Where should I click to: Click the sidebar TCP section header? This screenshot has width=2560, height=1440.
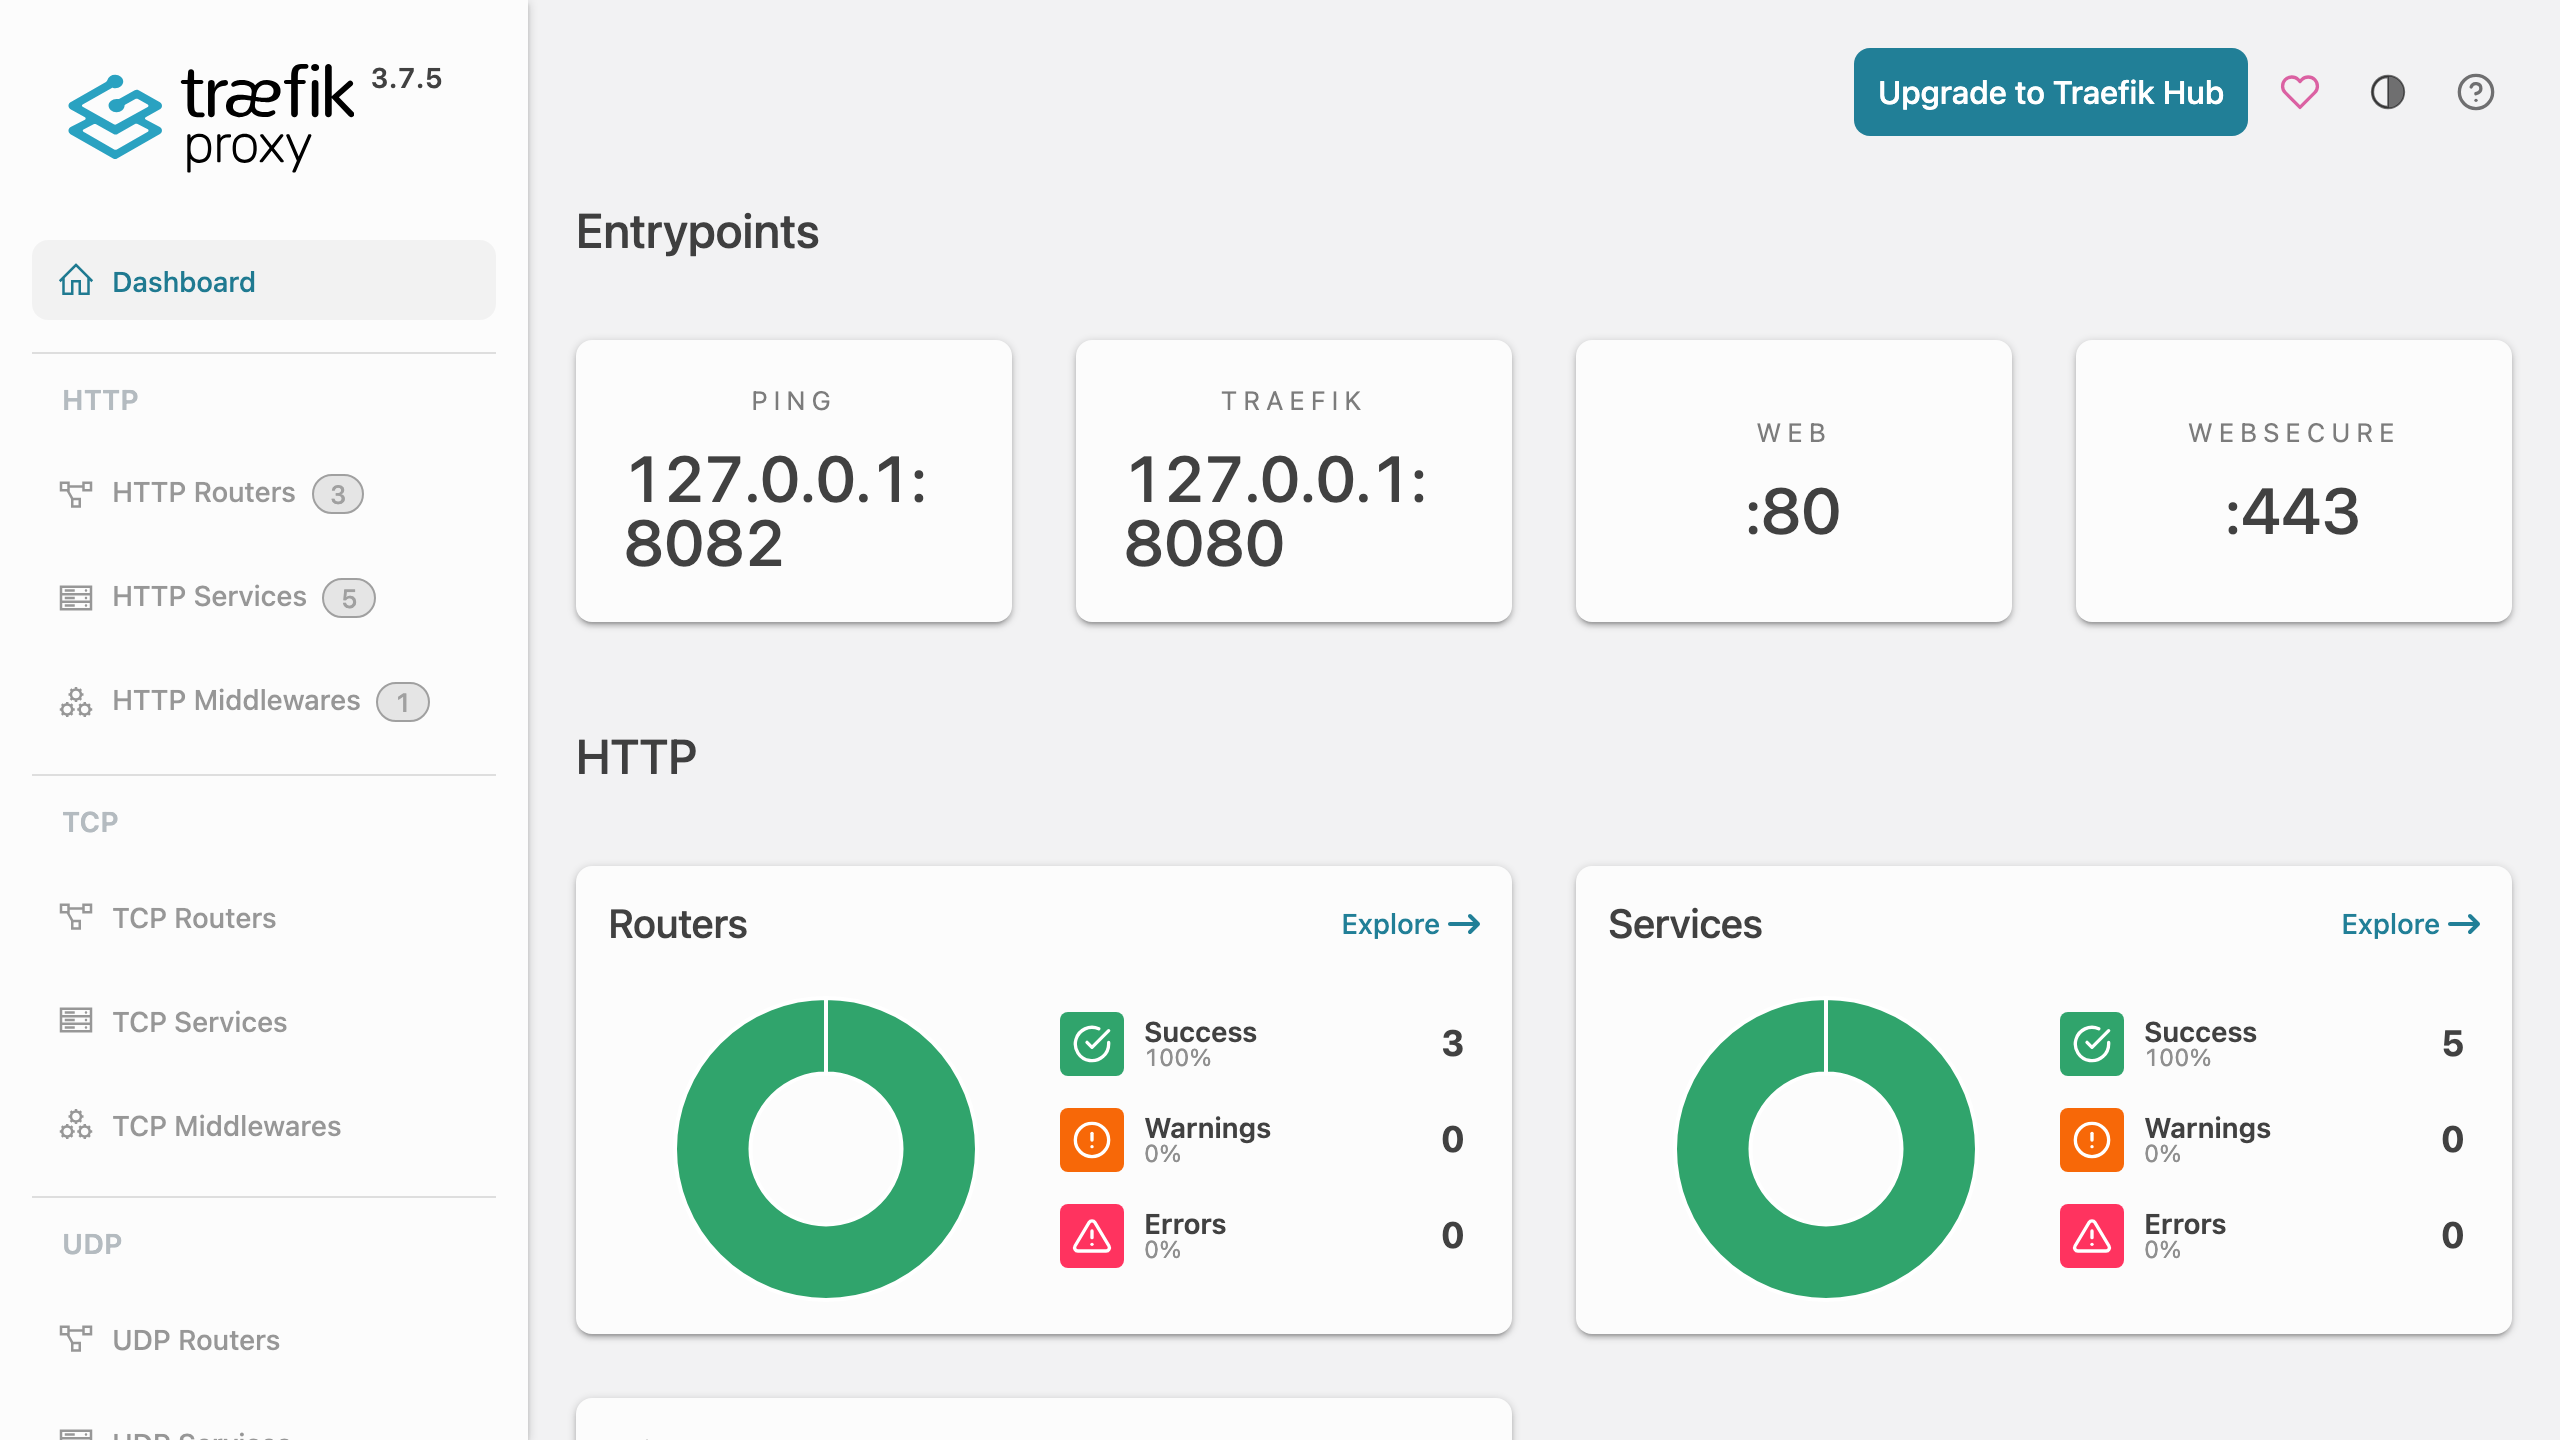tap(90, 822)
